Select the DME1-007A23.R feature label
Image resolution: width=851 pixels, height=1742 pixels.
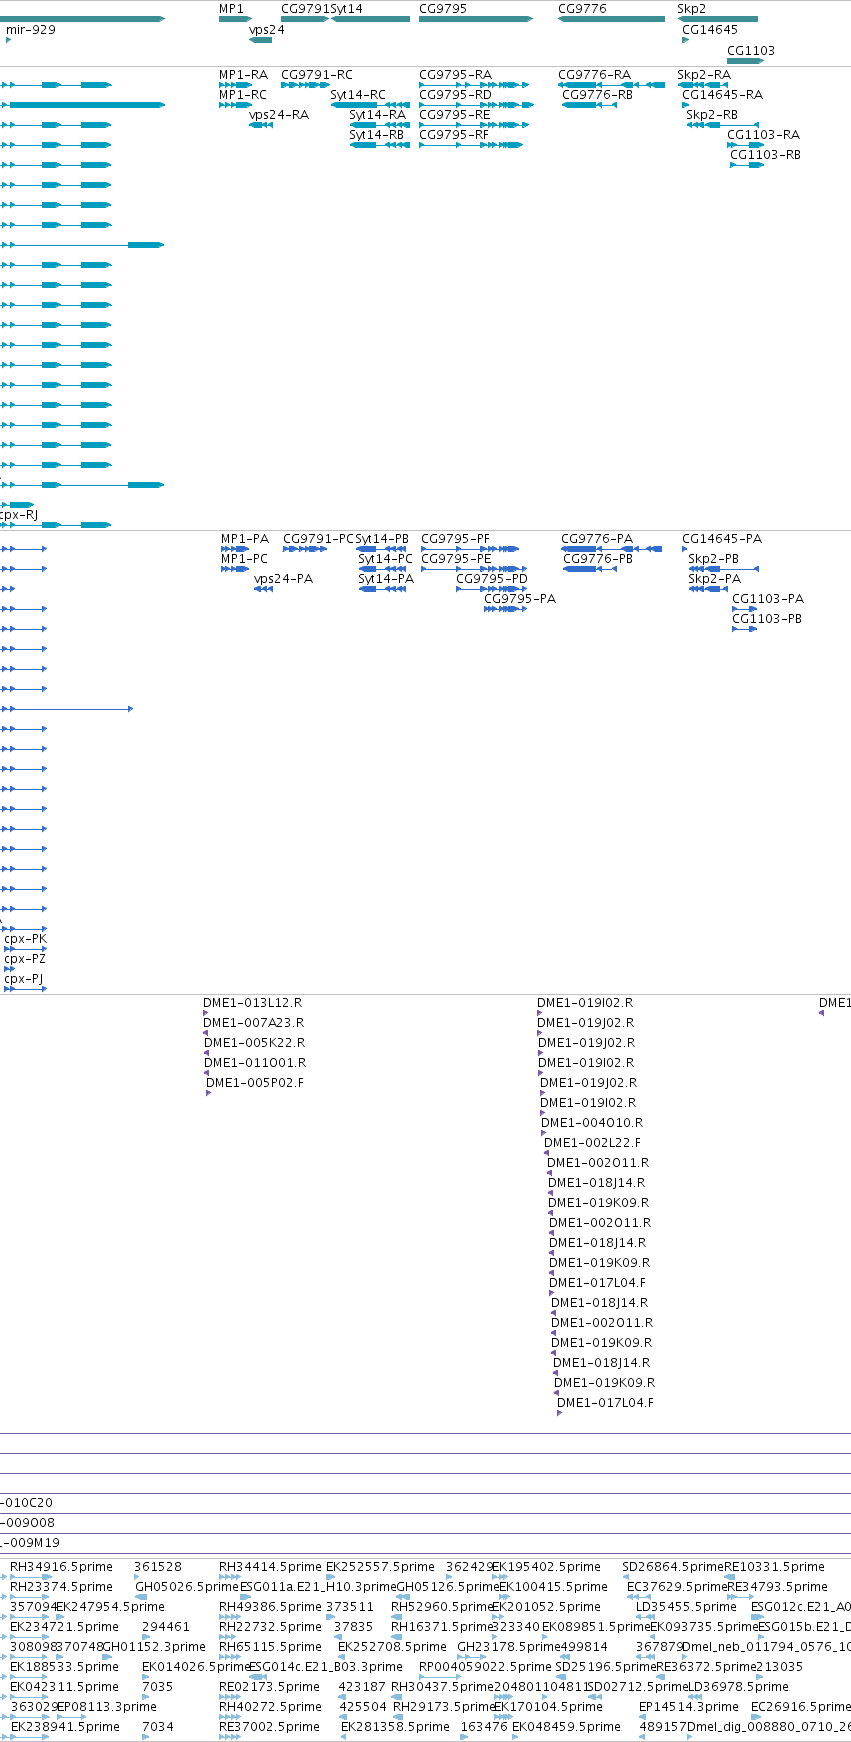tap(254, 1023)
